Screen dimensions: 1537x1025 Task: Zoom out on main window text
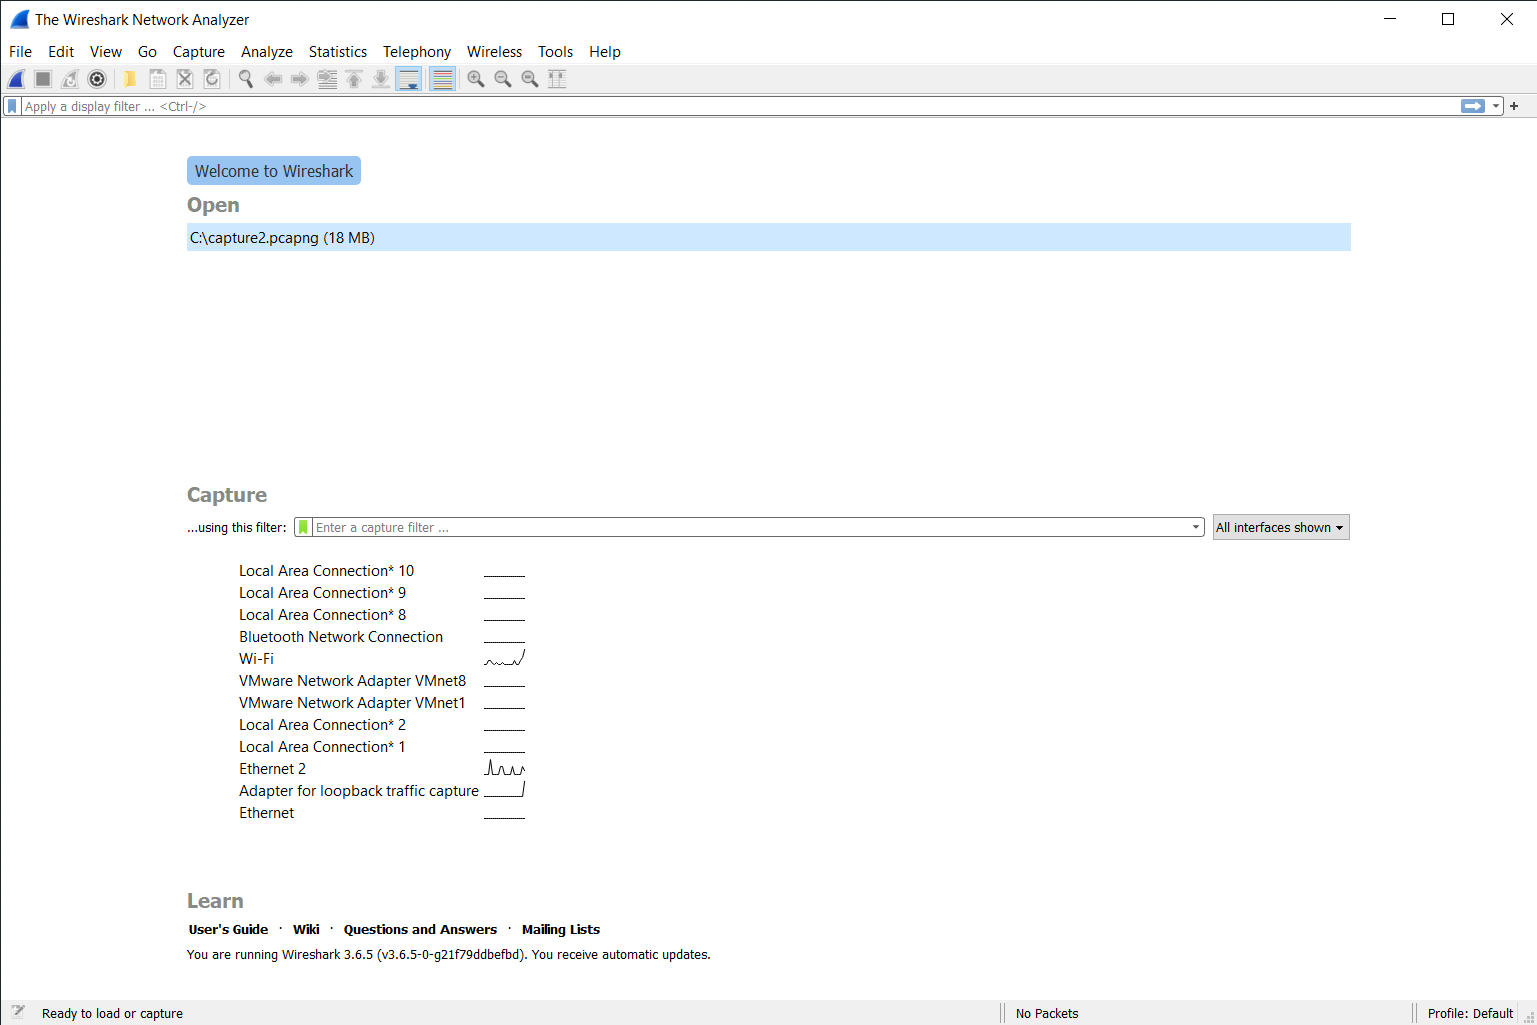(503, 79)
